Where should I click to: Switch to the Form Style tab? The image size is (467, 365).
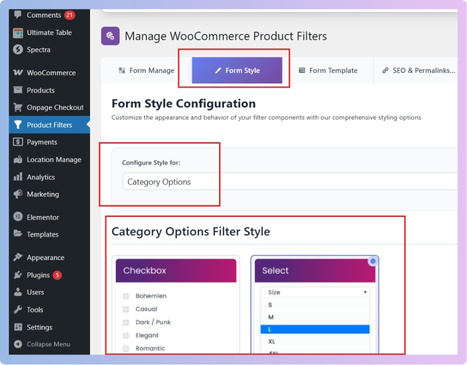click(x=237, y=70)
